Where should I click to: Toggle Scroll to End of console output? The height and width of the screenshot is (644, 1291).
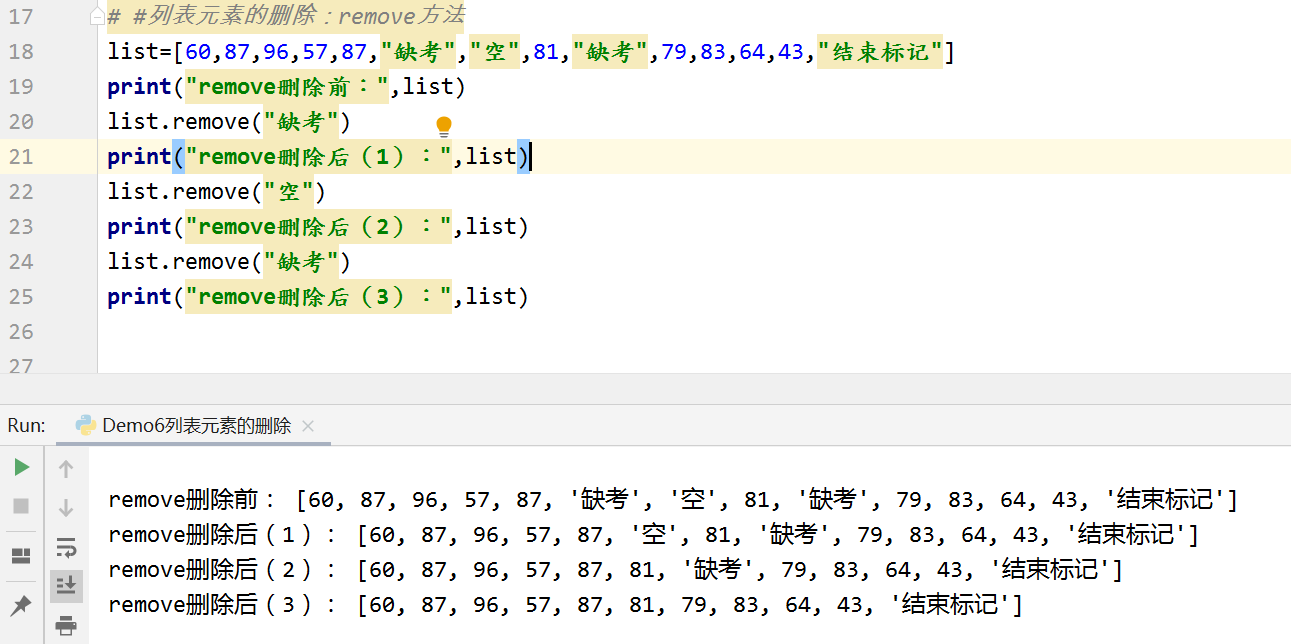(66, 585)
